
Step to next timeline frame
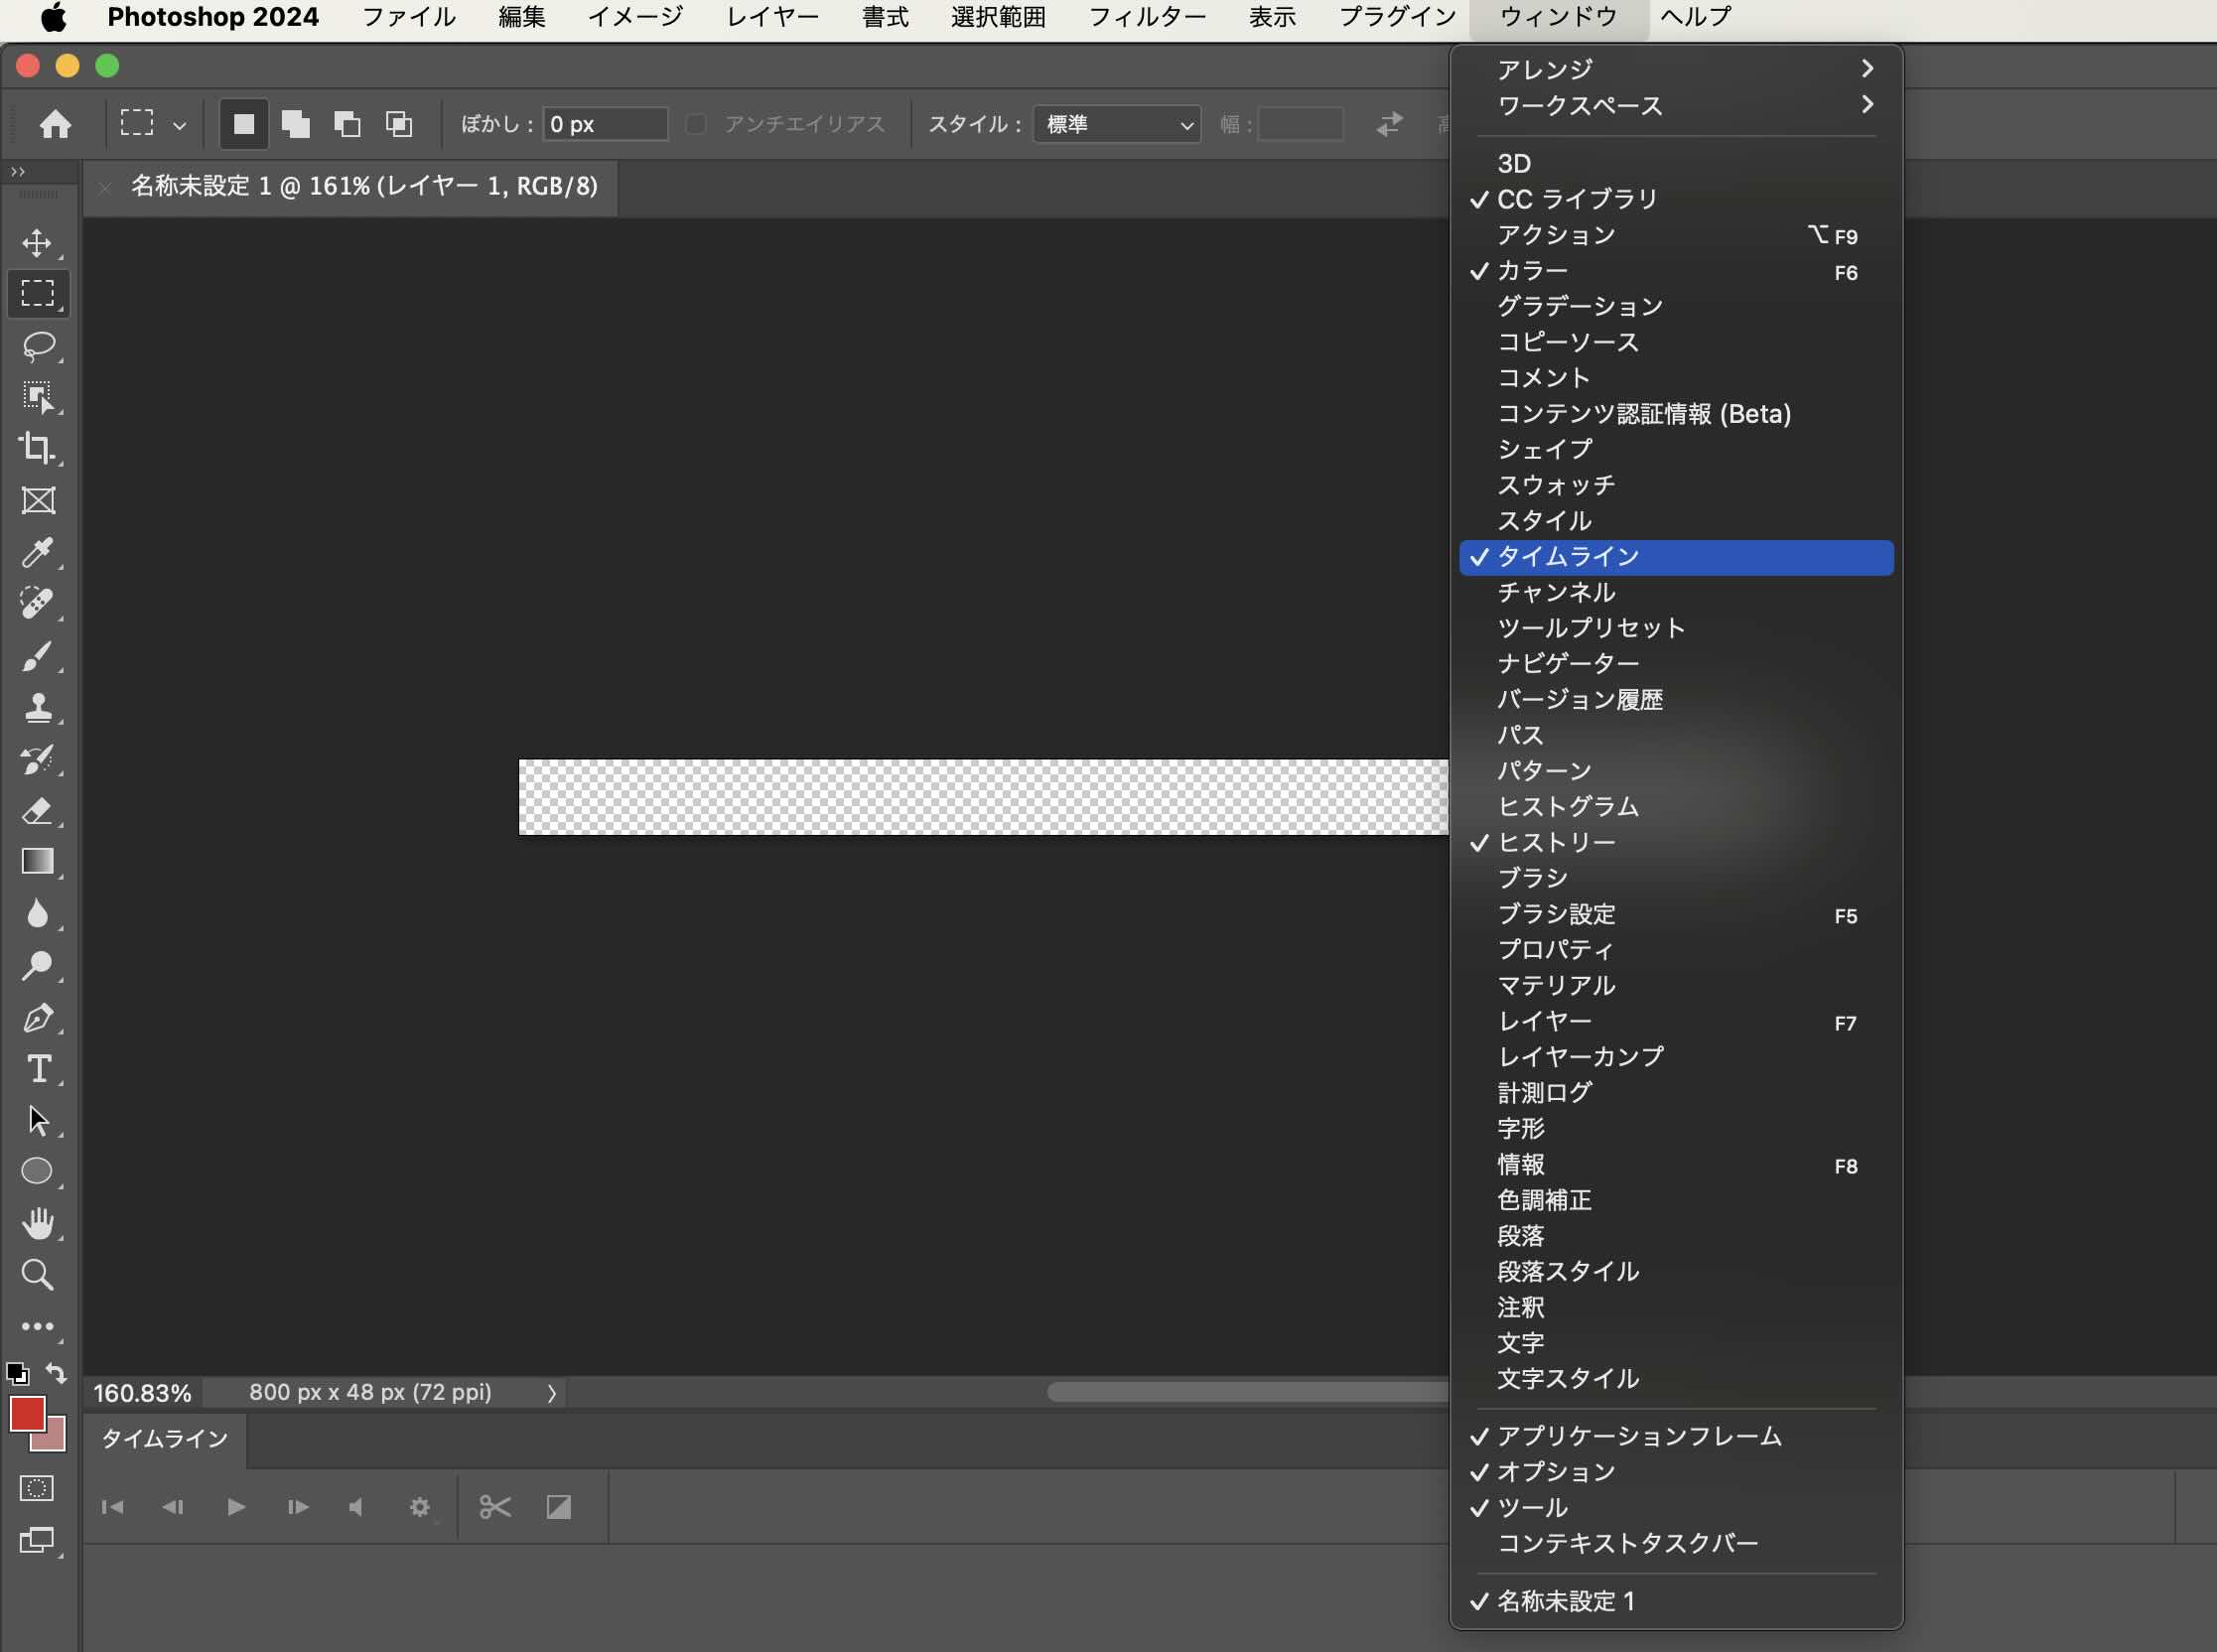click(x=298, y=1507)
